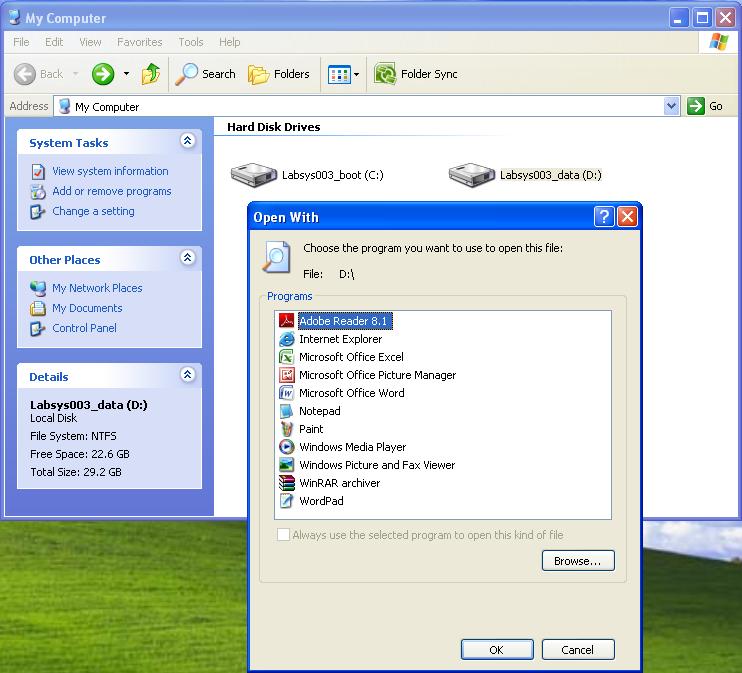The image size is (742, 673).
Task: Select "Microsoft Office Word" program name
Action: (x=352, y=393)
